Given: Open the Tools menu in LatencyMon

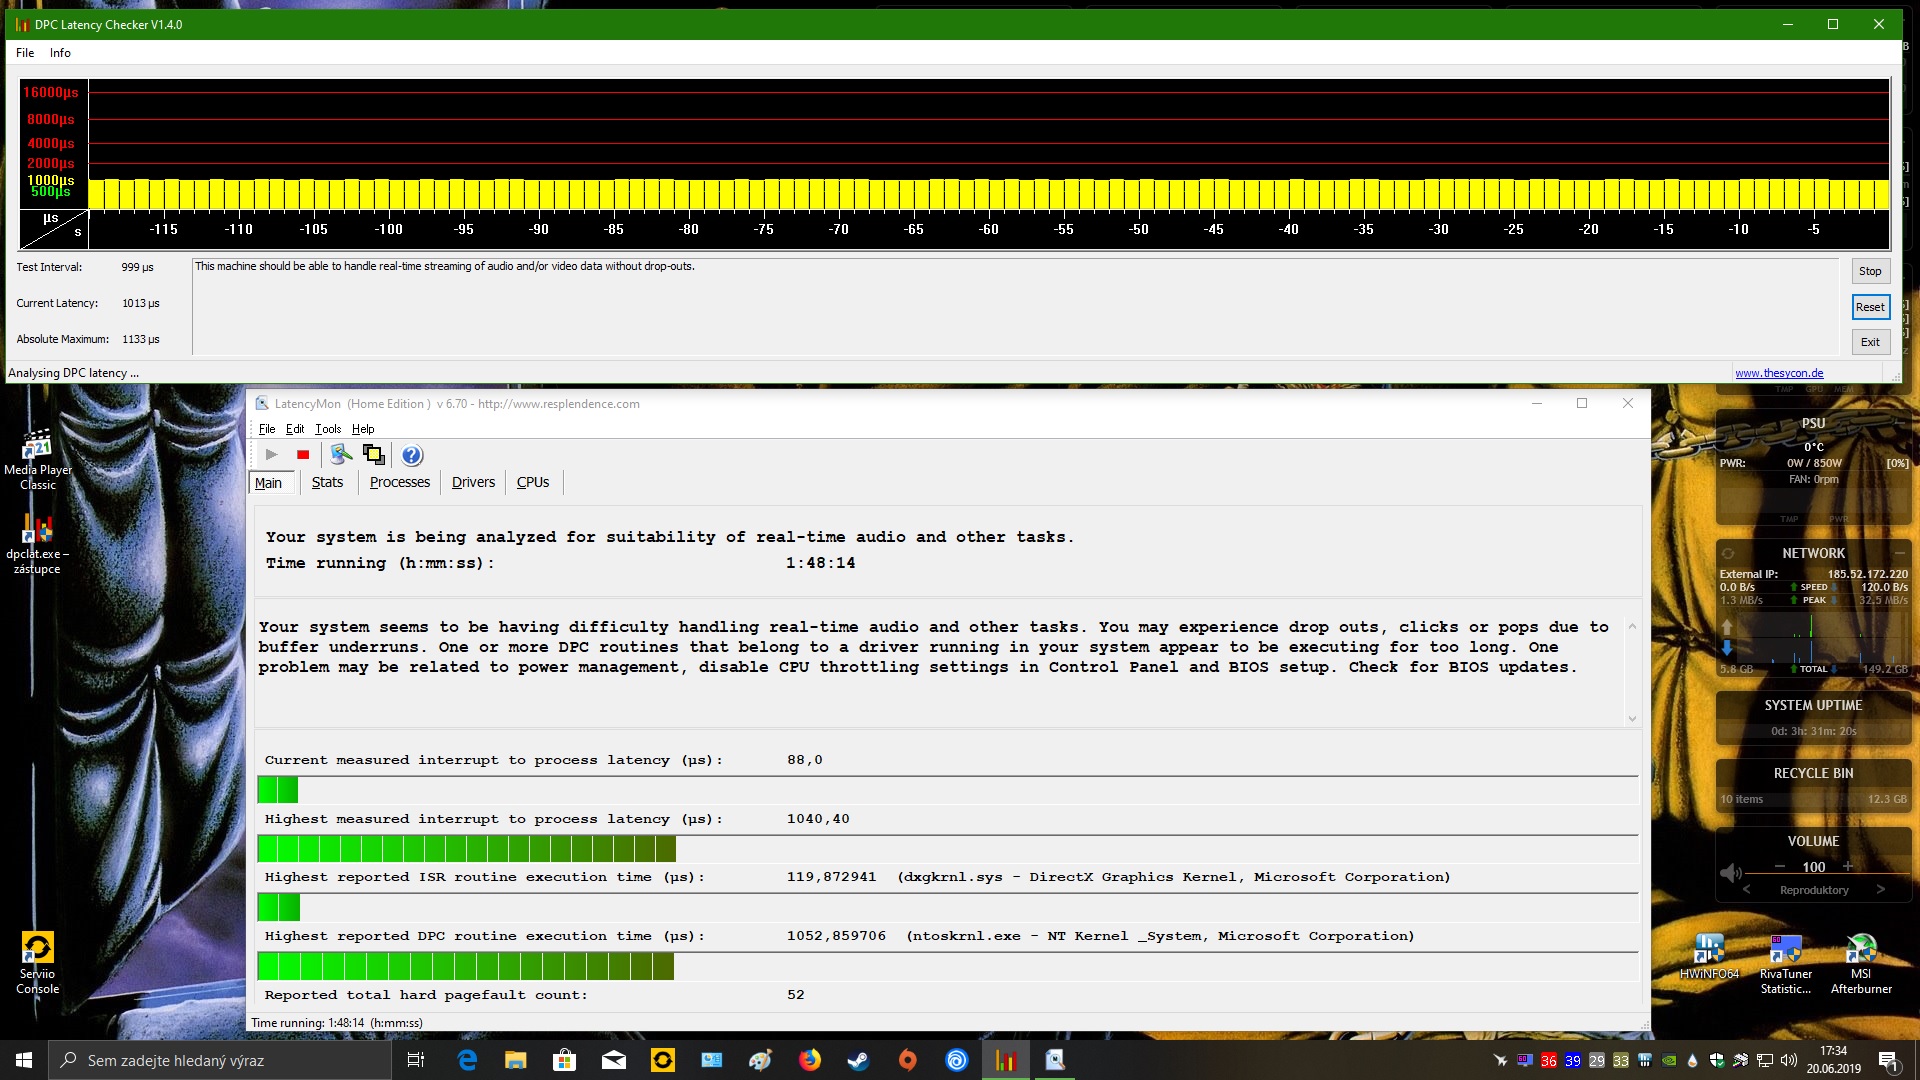Looking at the screenshot, I should click(x=327, y=429).
